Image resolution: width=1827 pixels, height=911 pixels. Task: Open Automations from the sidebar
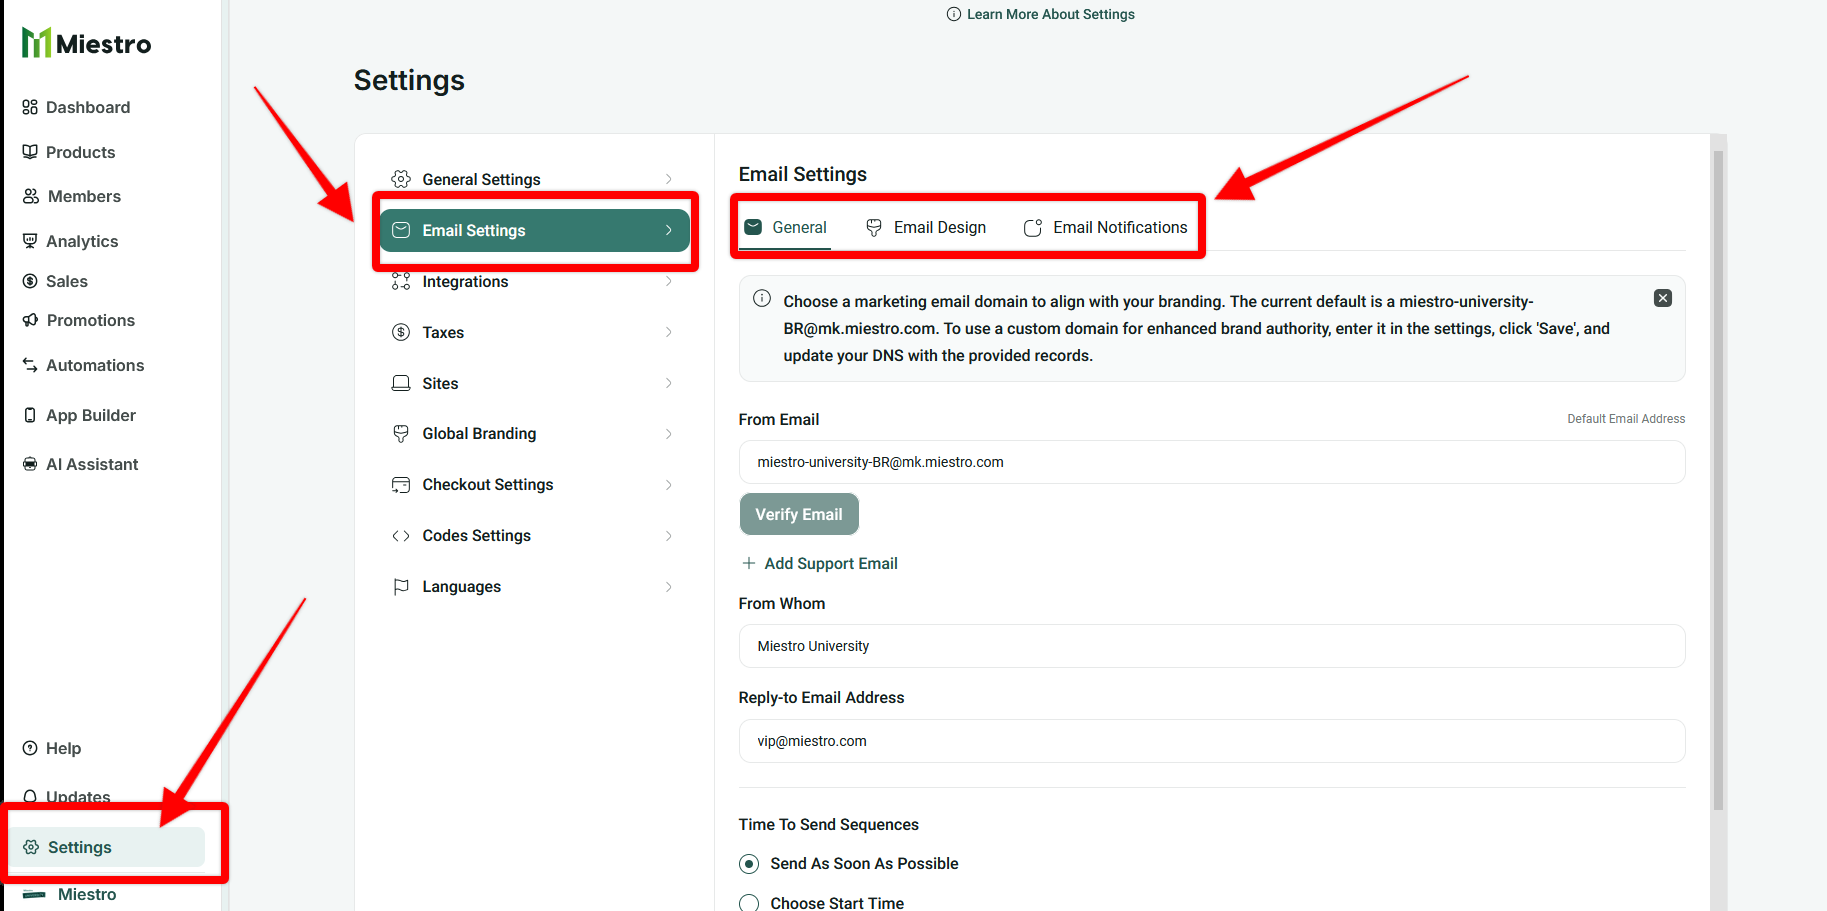tap(83, 365)
